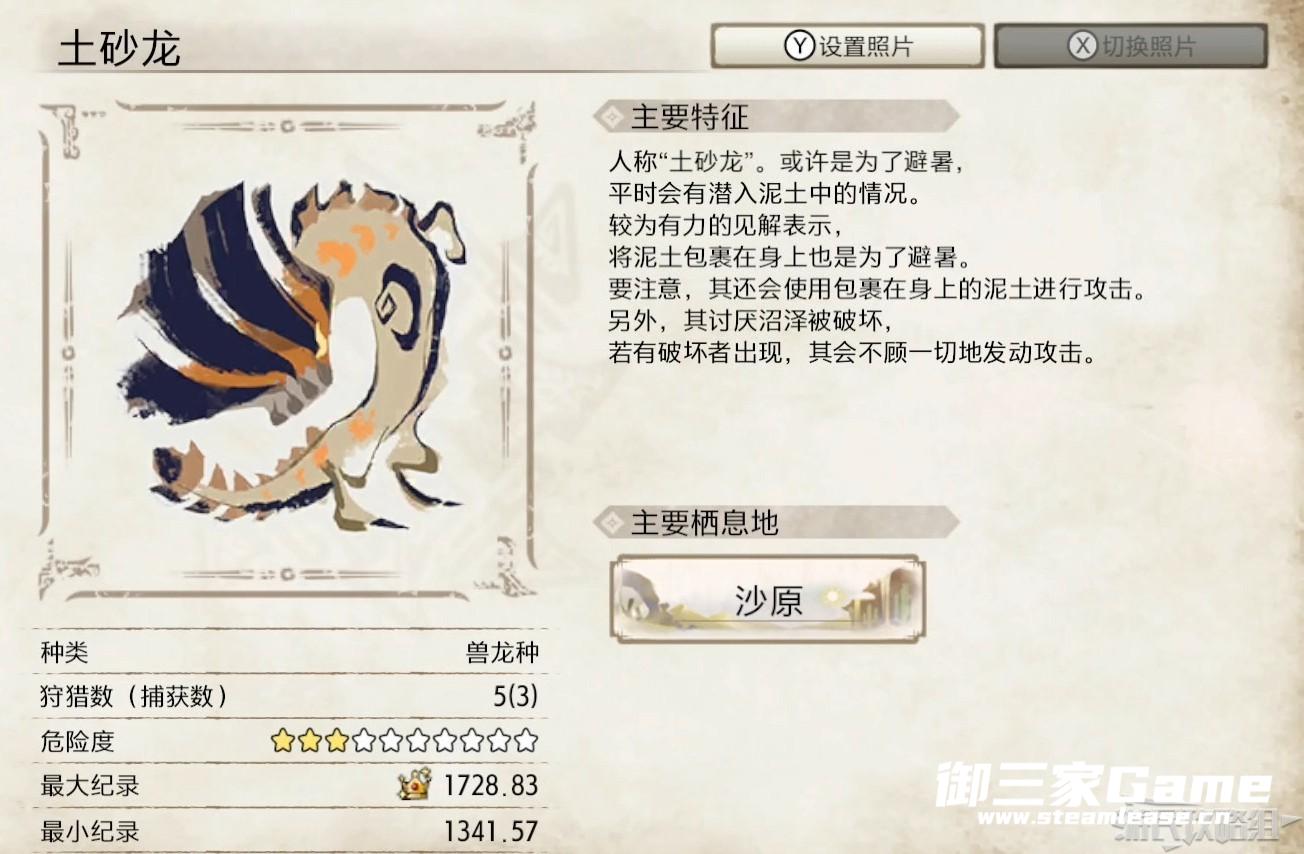
Task: Select the 最小纪录 1341.57 row
Action: [290, 830]
